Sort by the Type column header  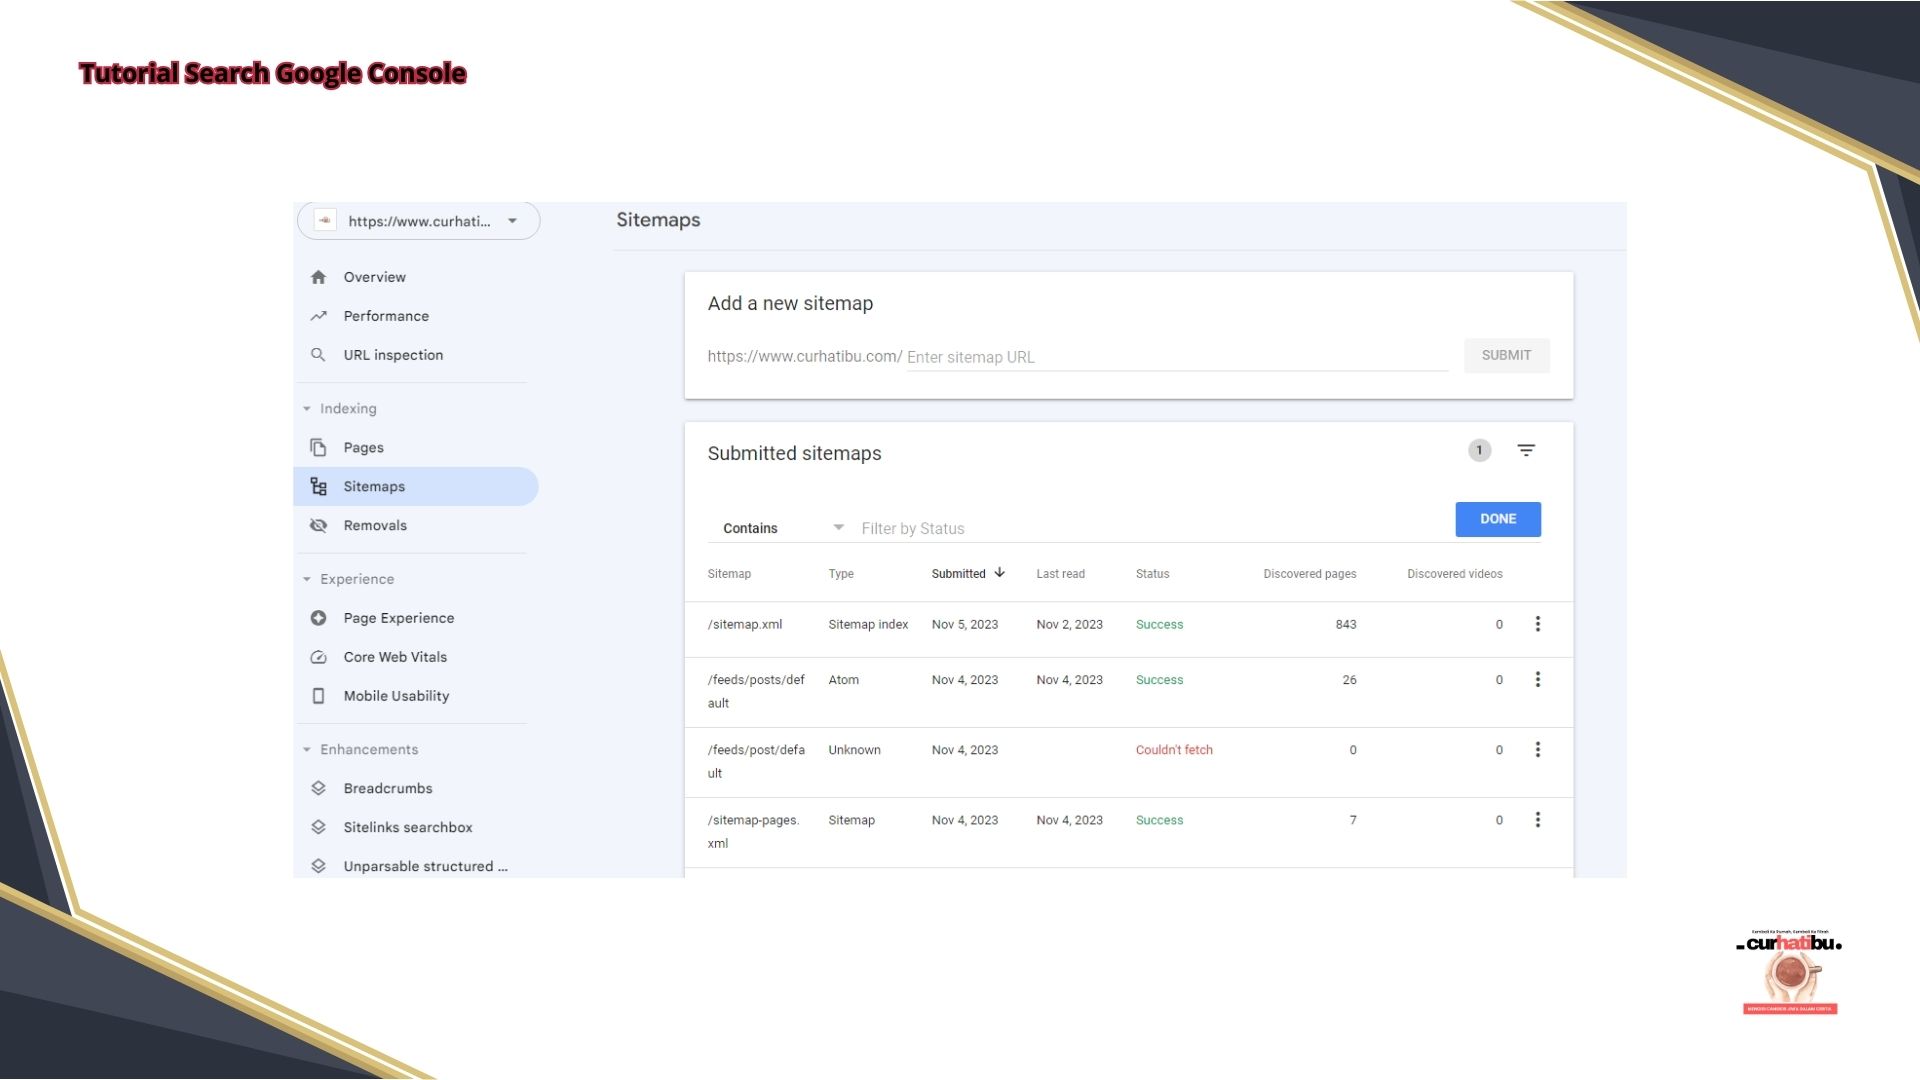[x=841, y=574]
